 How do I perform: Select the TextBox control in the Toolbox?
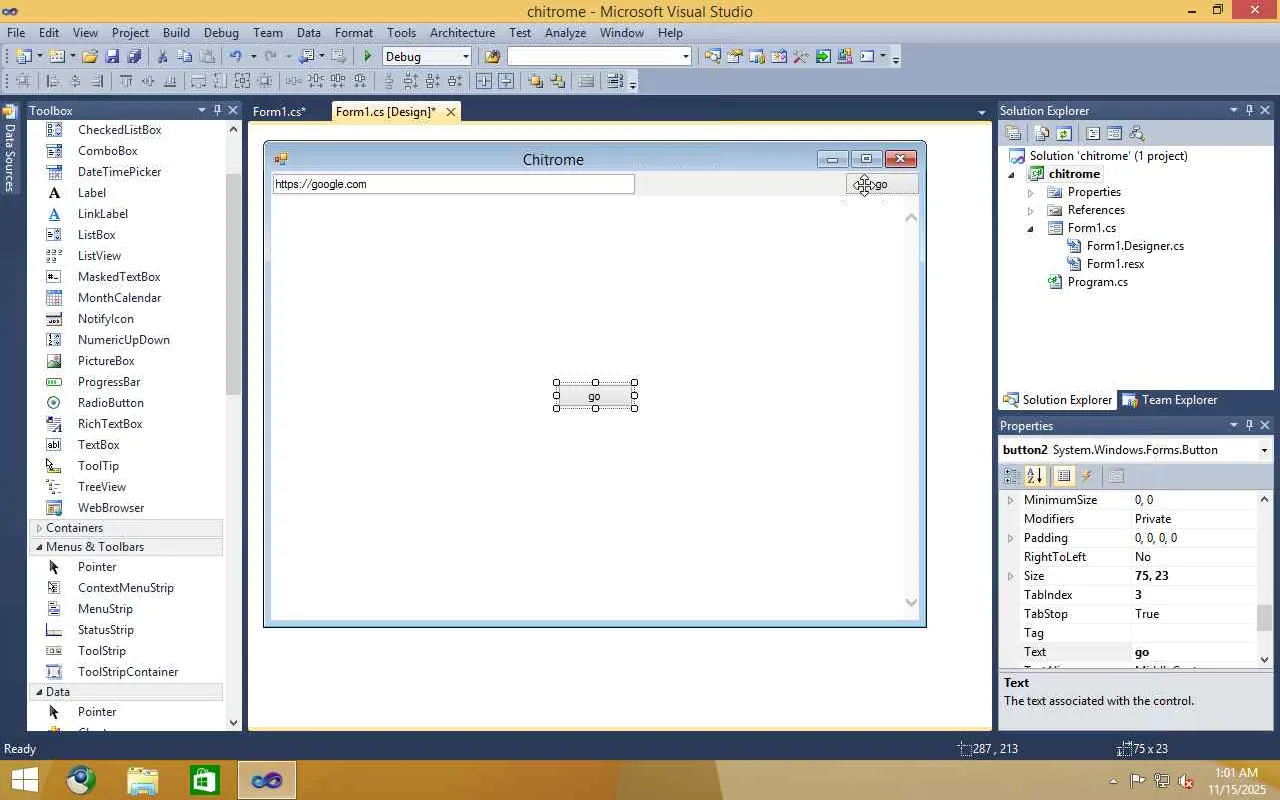99,445
